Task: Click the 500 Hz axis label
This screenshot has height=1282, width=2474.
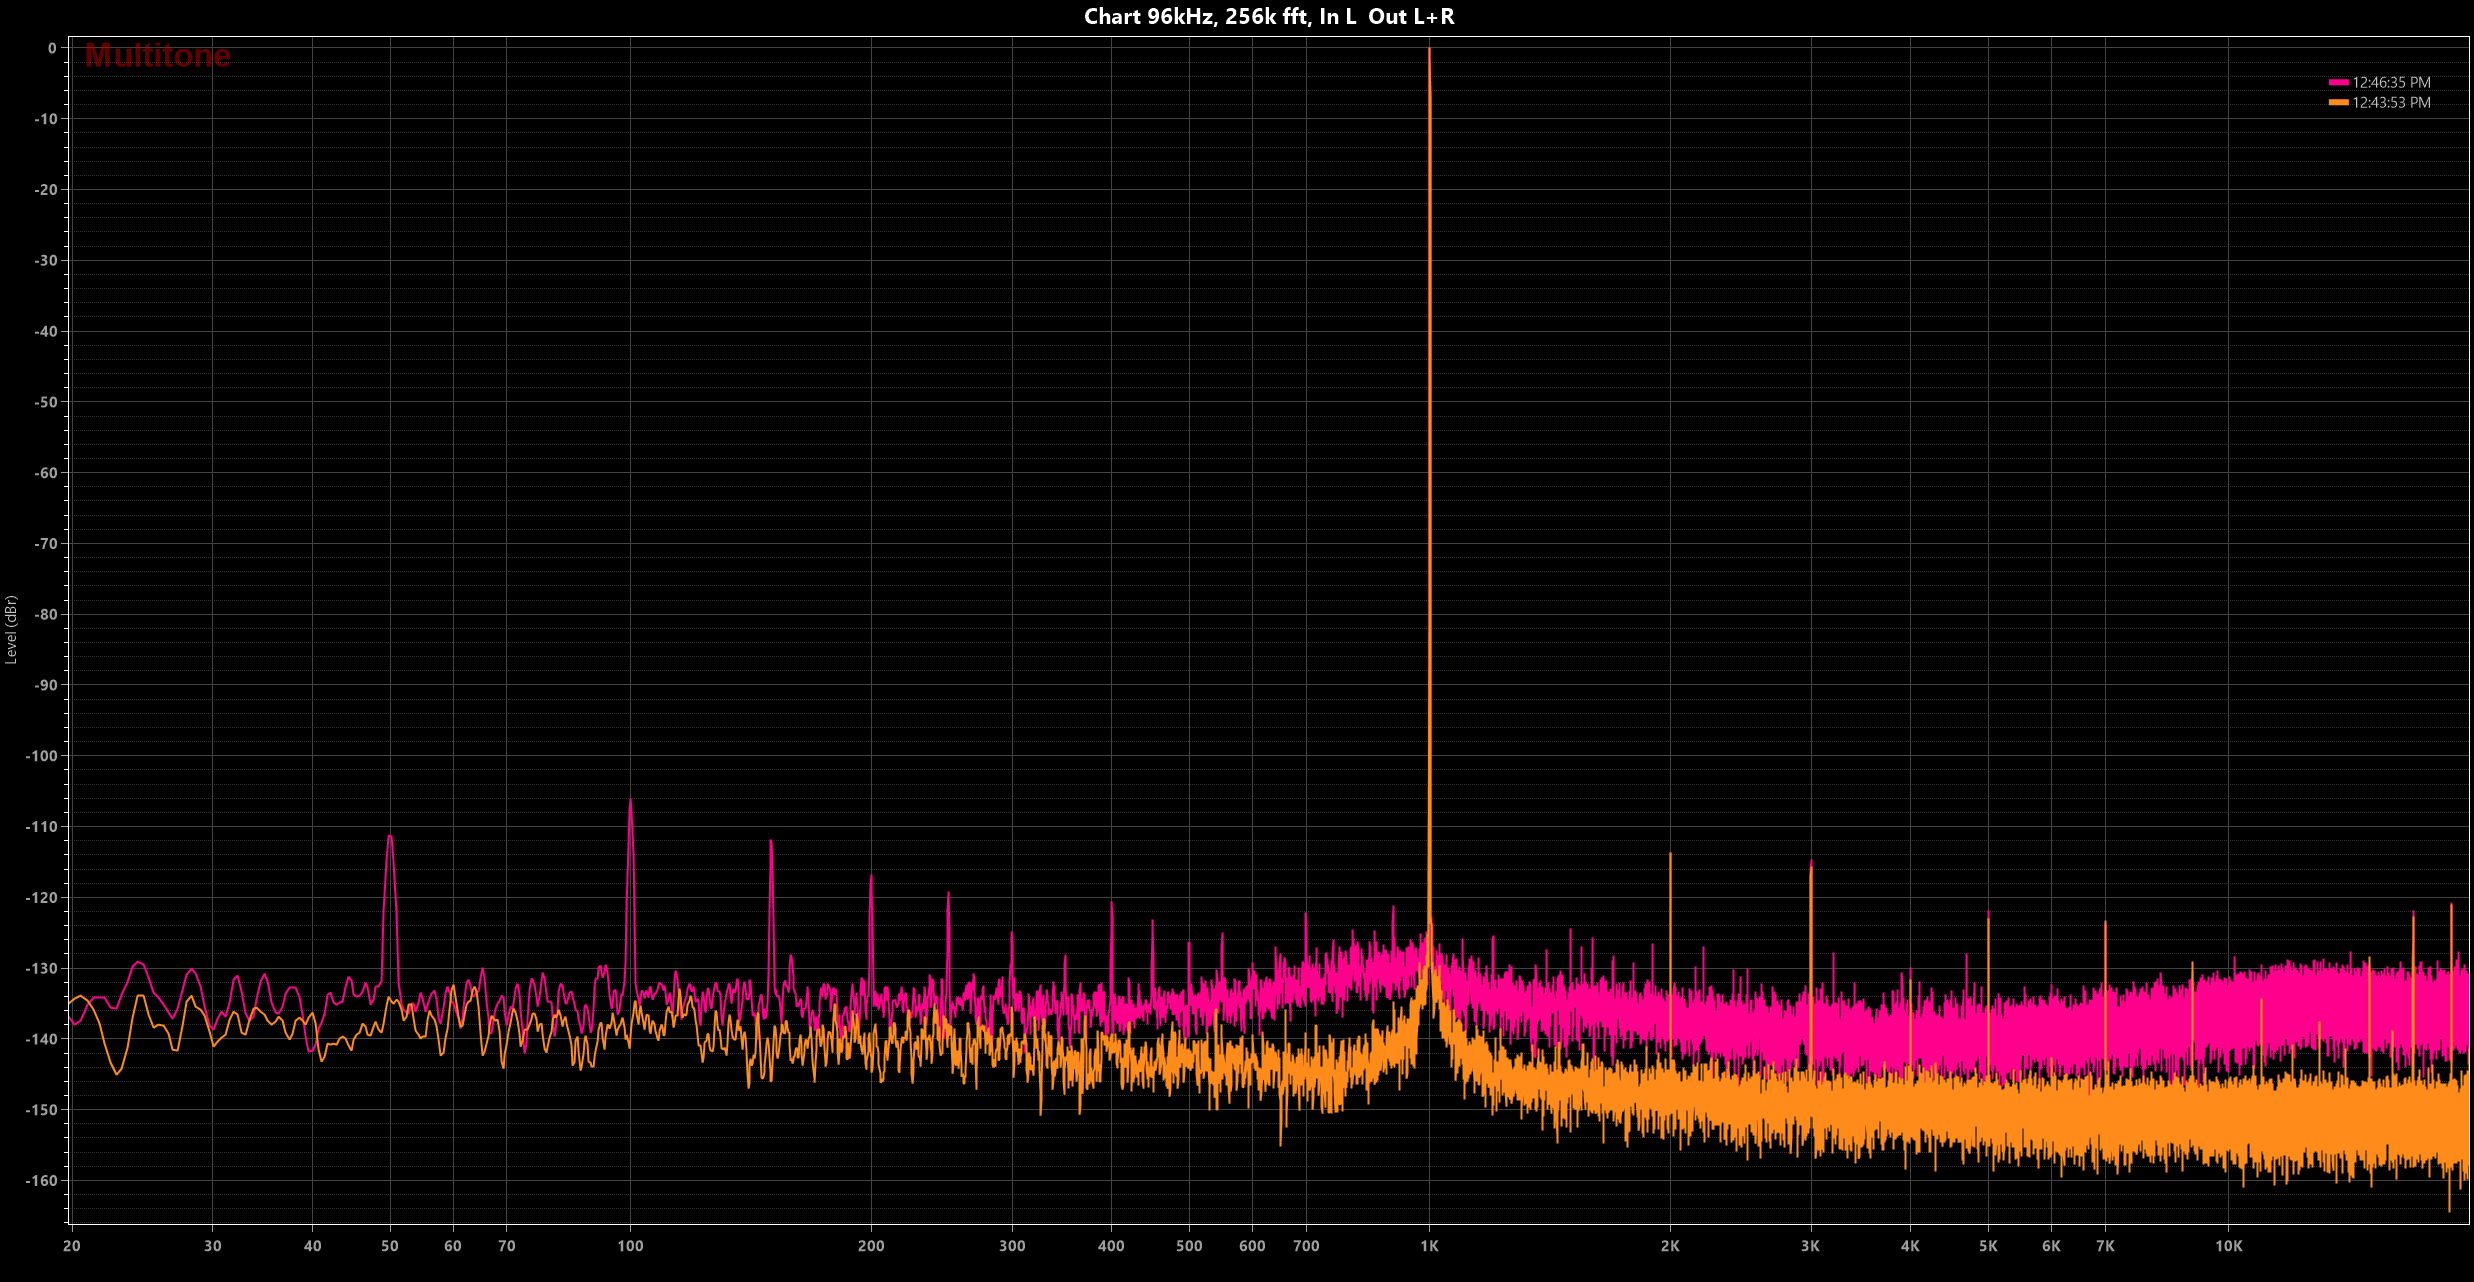Action: (1189, 1246)
